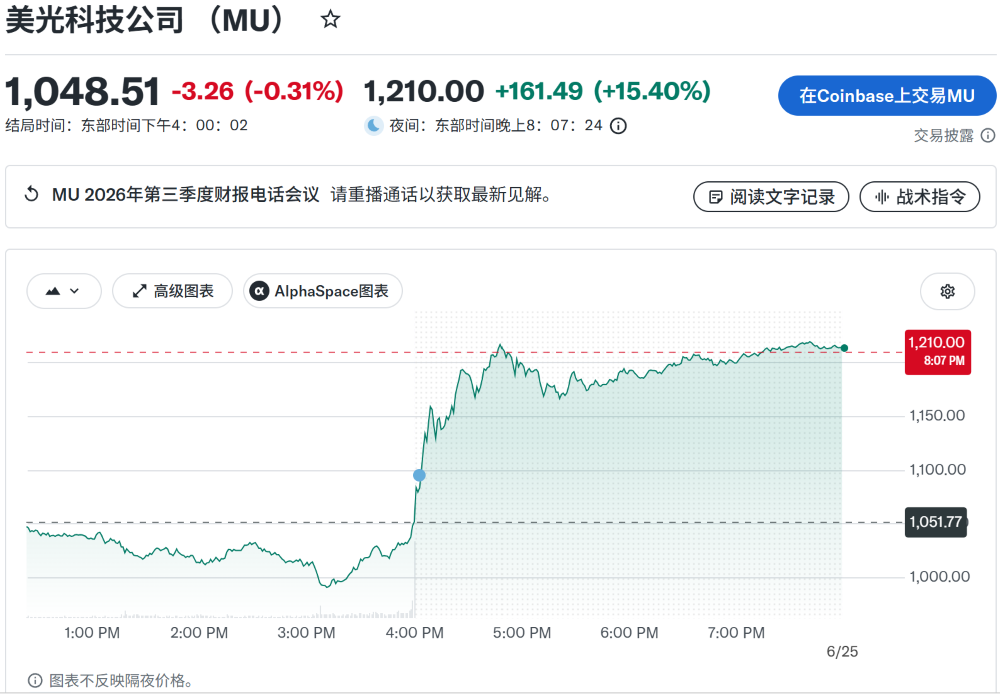Click the moon icon next to 夜间
The image size is (1000, 695).
374,126
